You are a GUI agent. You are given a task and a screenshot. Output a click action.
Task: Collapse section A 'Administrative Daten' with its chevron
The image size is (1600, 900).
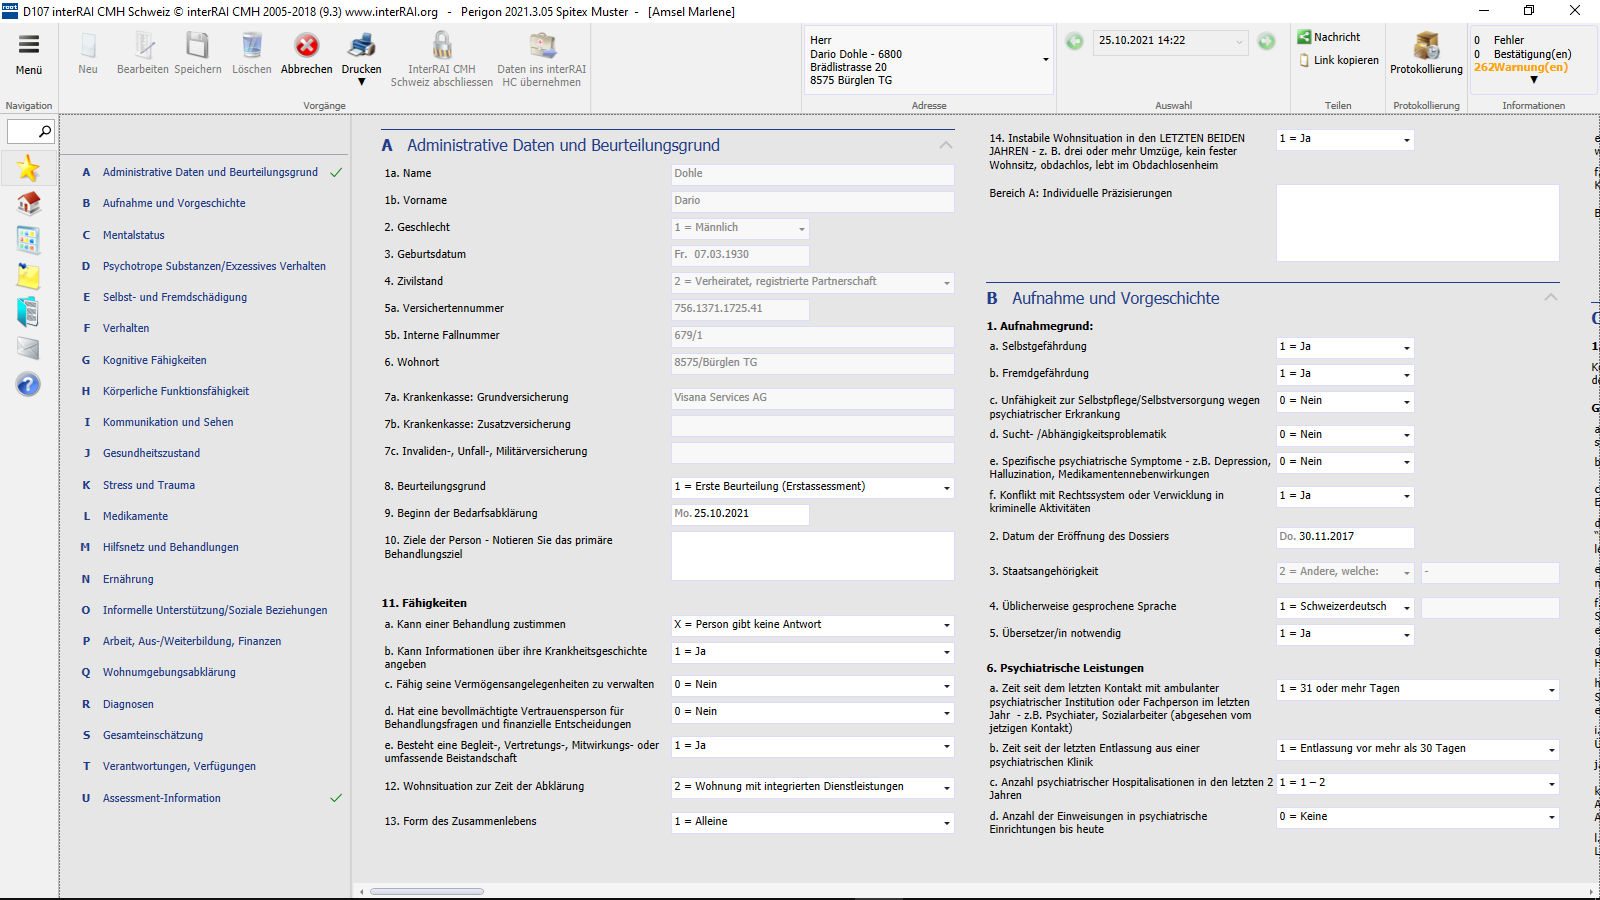pyautogui.click(x=945, y=144)
